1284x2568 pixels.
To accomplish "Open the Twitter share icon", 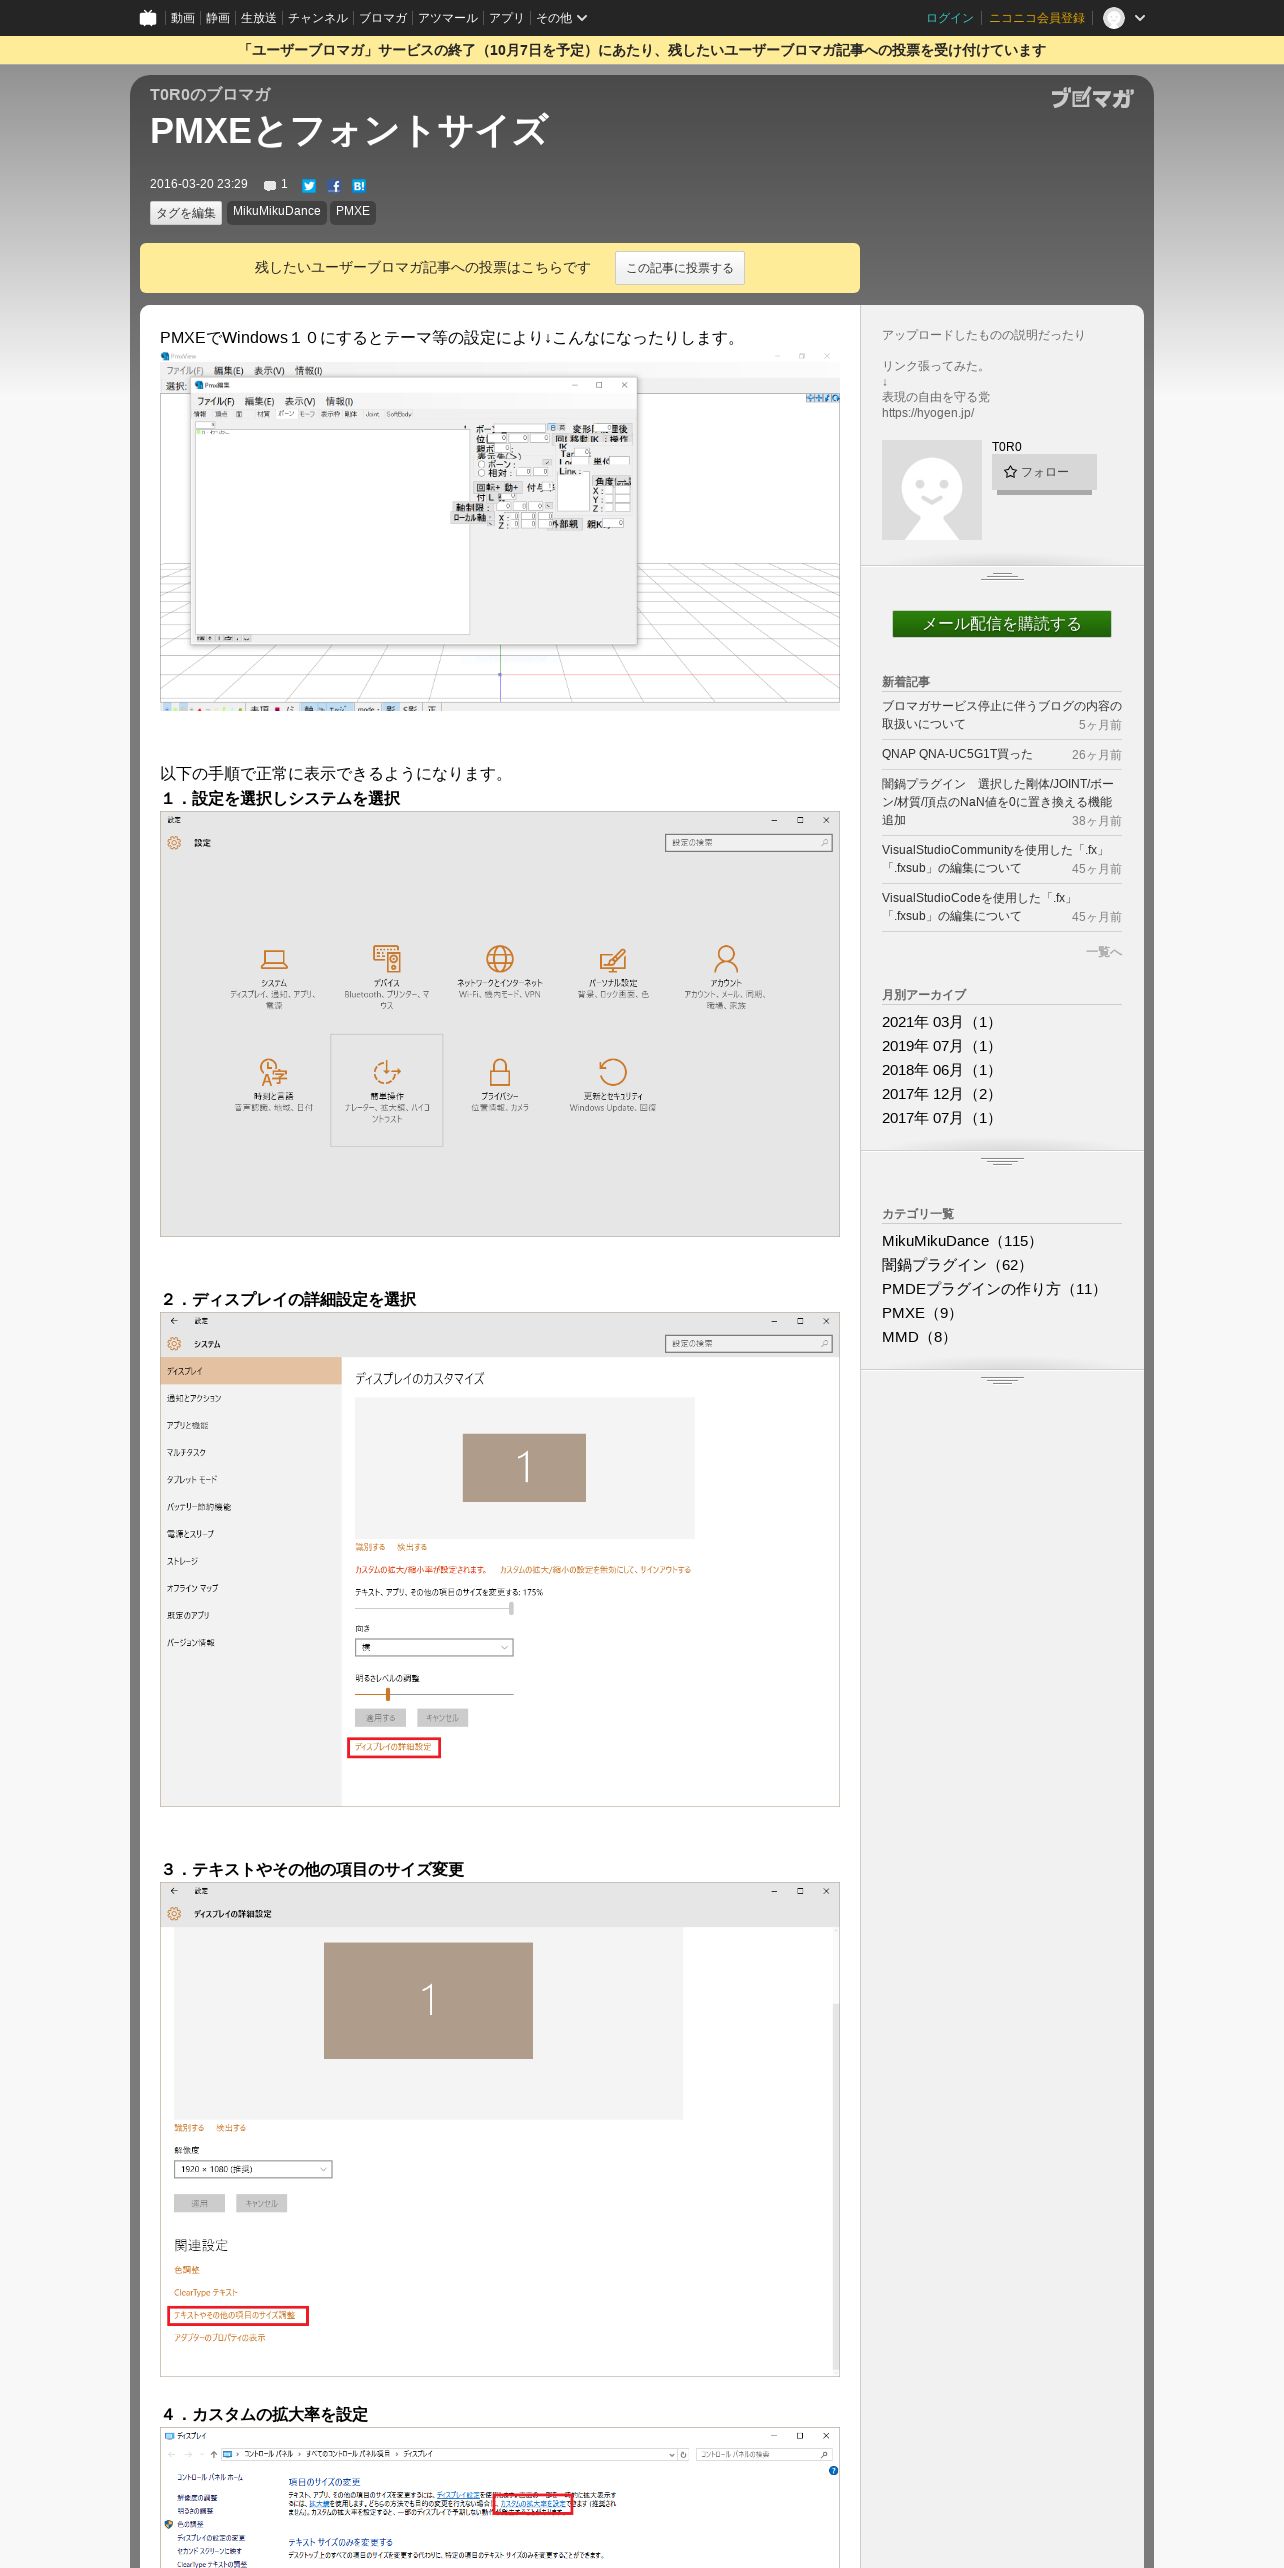I will click(x=309, y=186).
